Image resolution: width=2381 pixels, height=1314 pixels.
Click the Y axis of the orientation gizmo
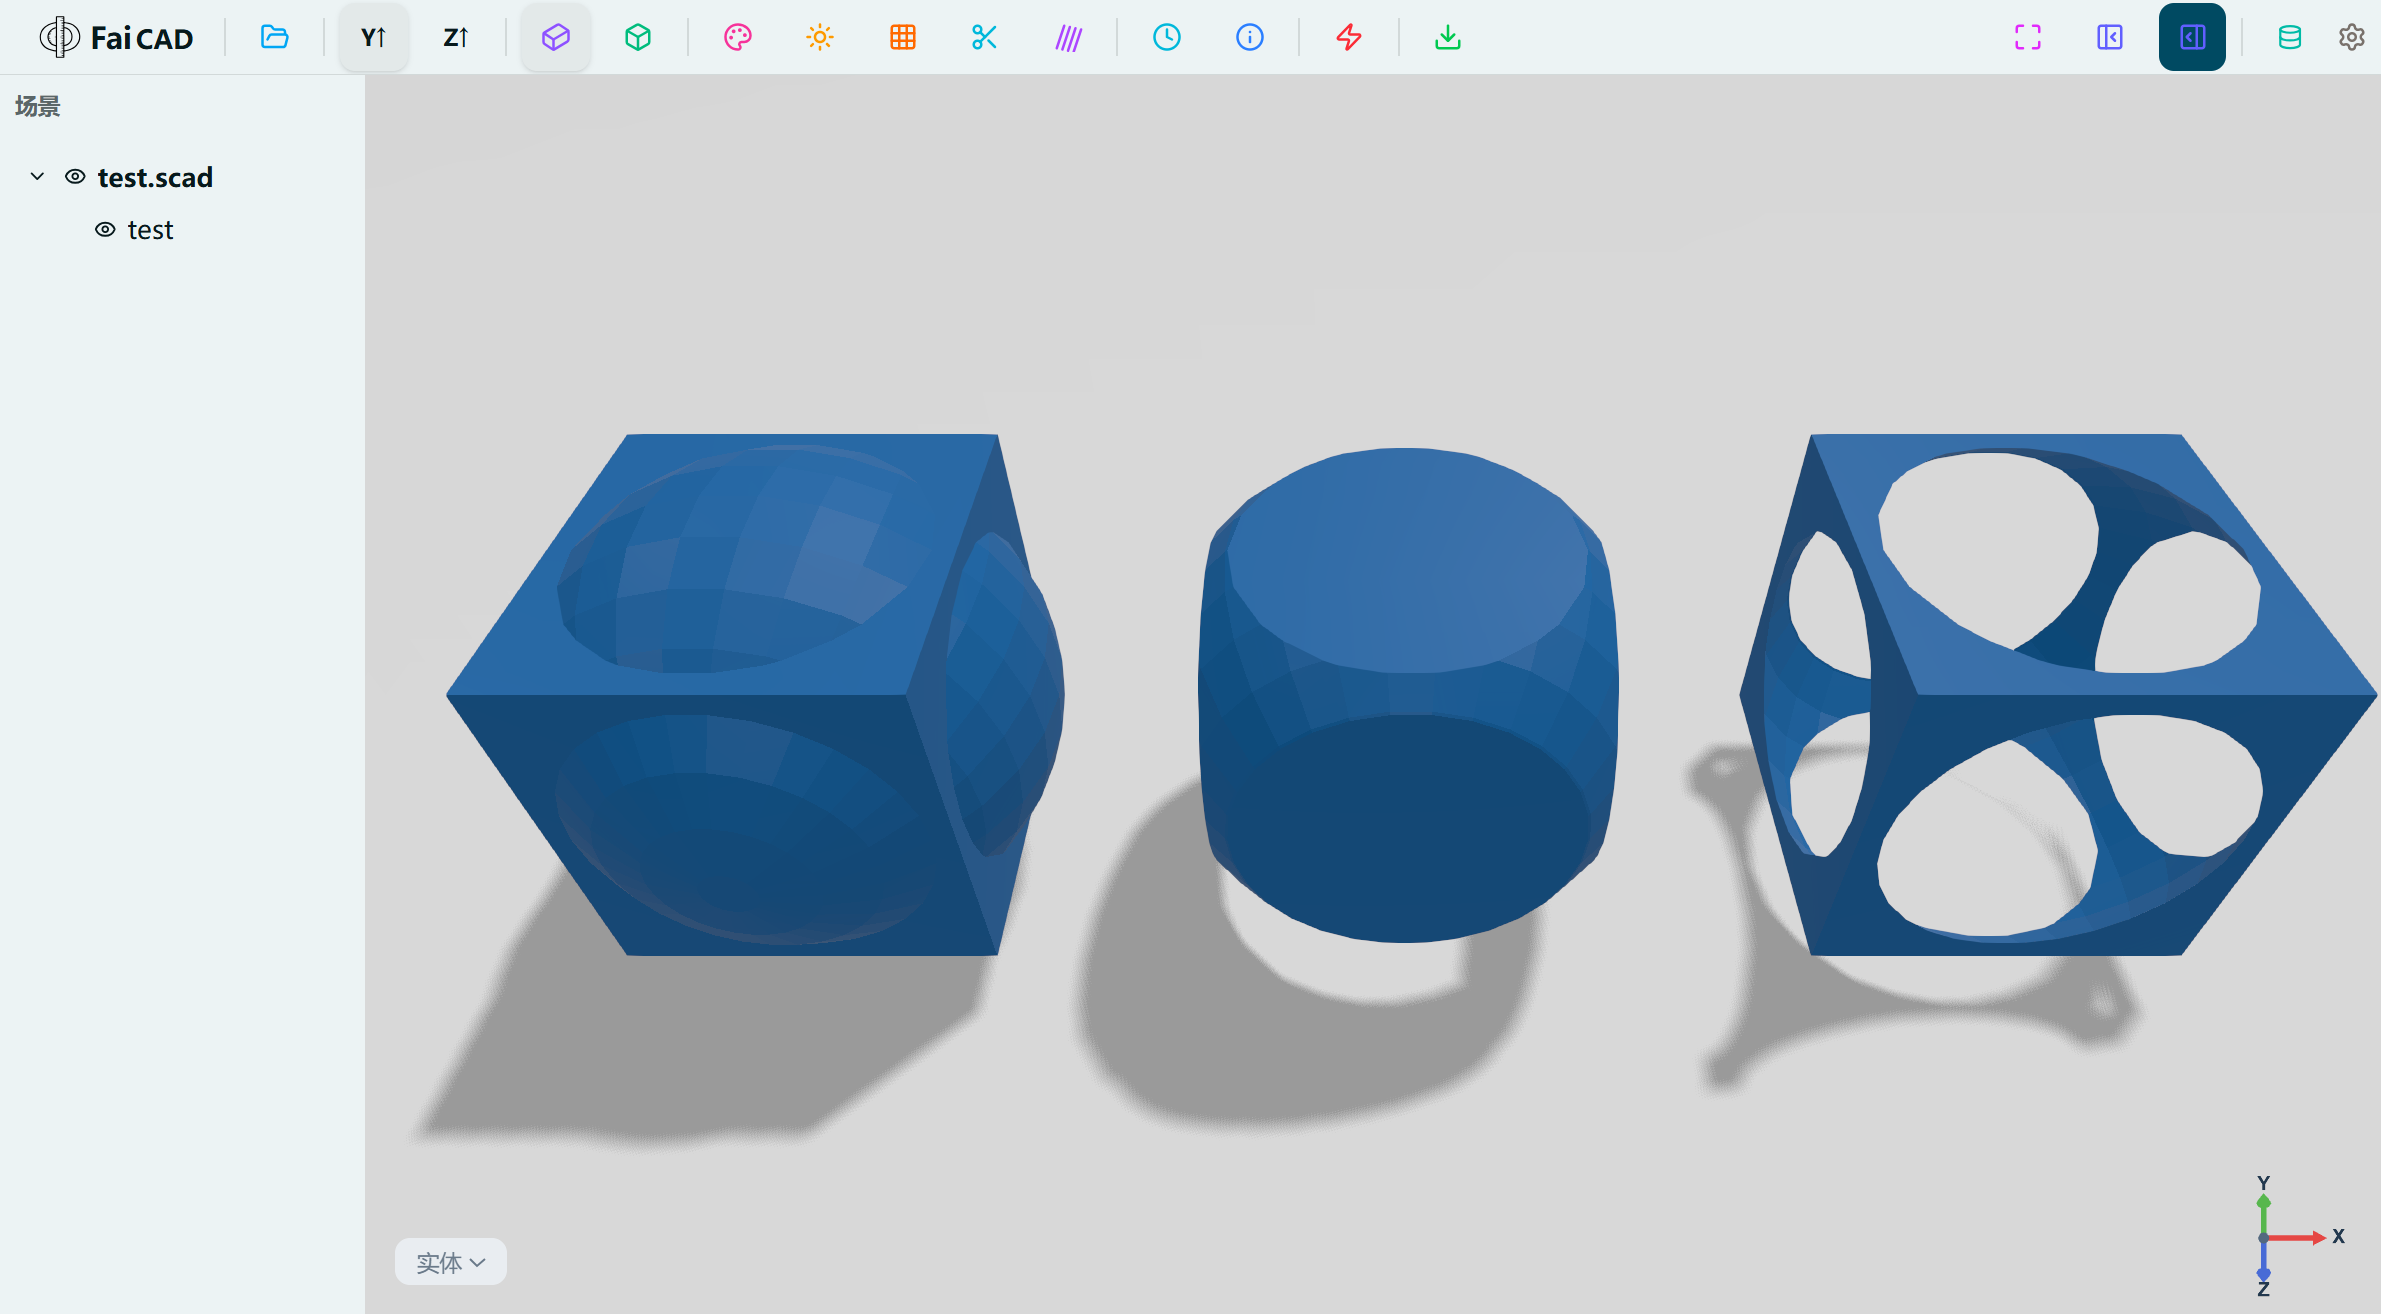pyautogui.click(x=2264, y=1186)
